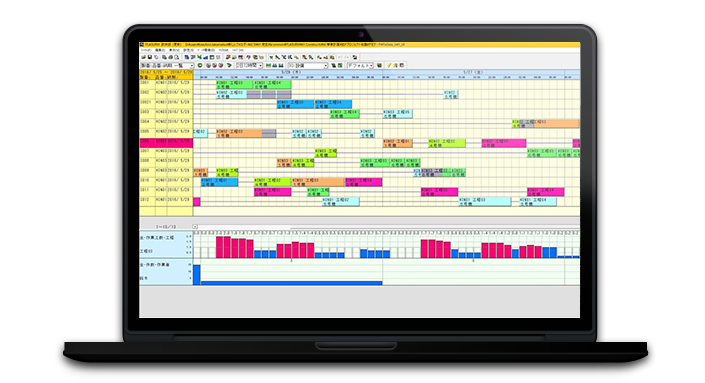Screen dimensions: 705x383
Task: Open the 製番・品番・納期 list dropdown
Action: click(x=167, y=66)
